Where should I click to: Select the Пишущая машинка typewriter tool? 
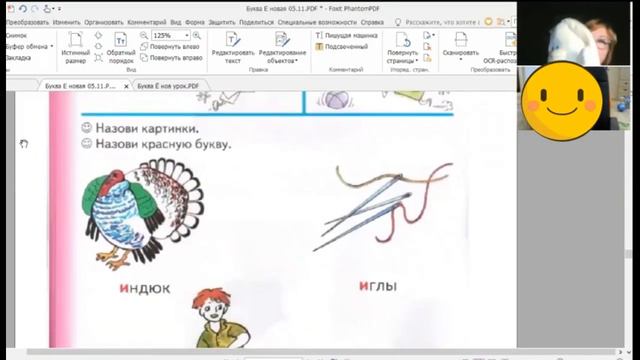[347, 36]
